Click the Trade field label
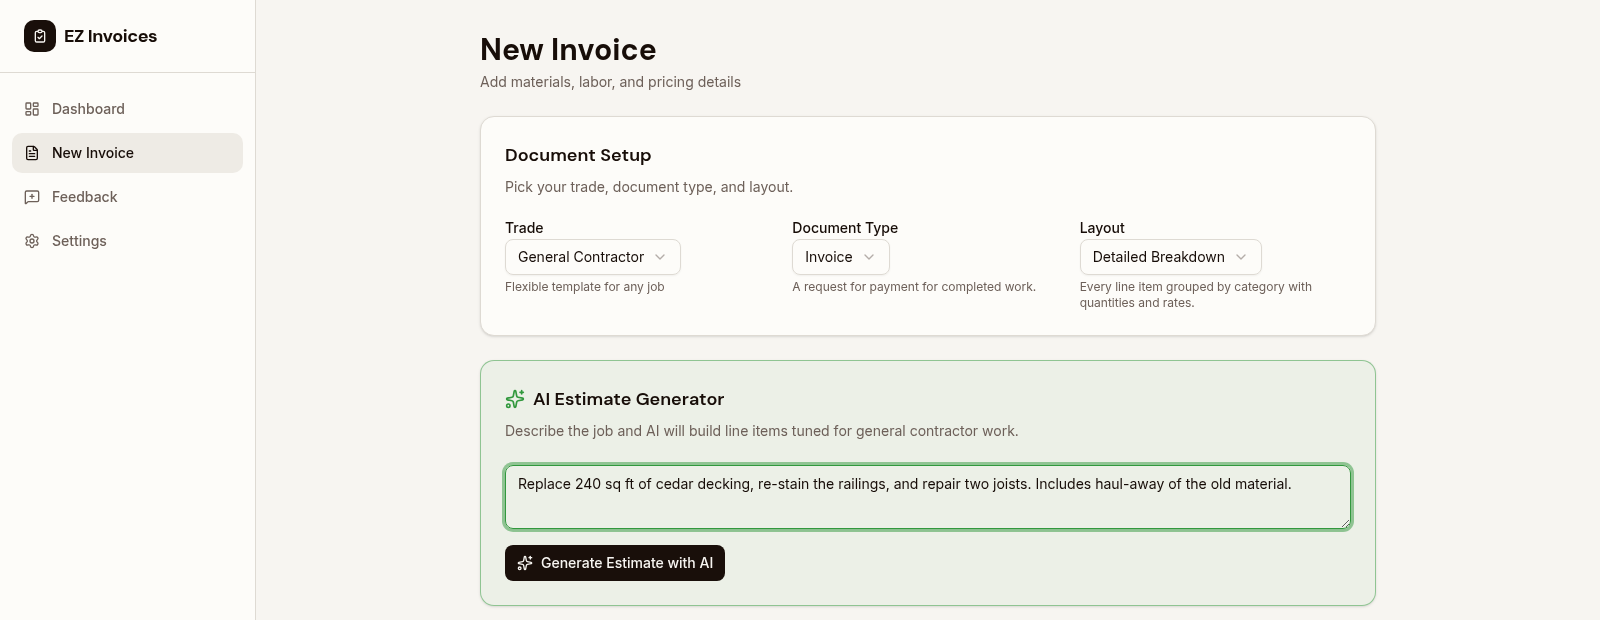 [x=524, y=228]
